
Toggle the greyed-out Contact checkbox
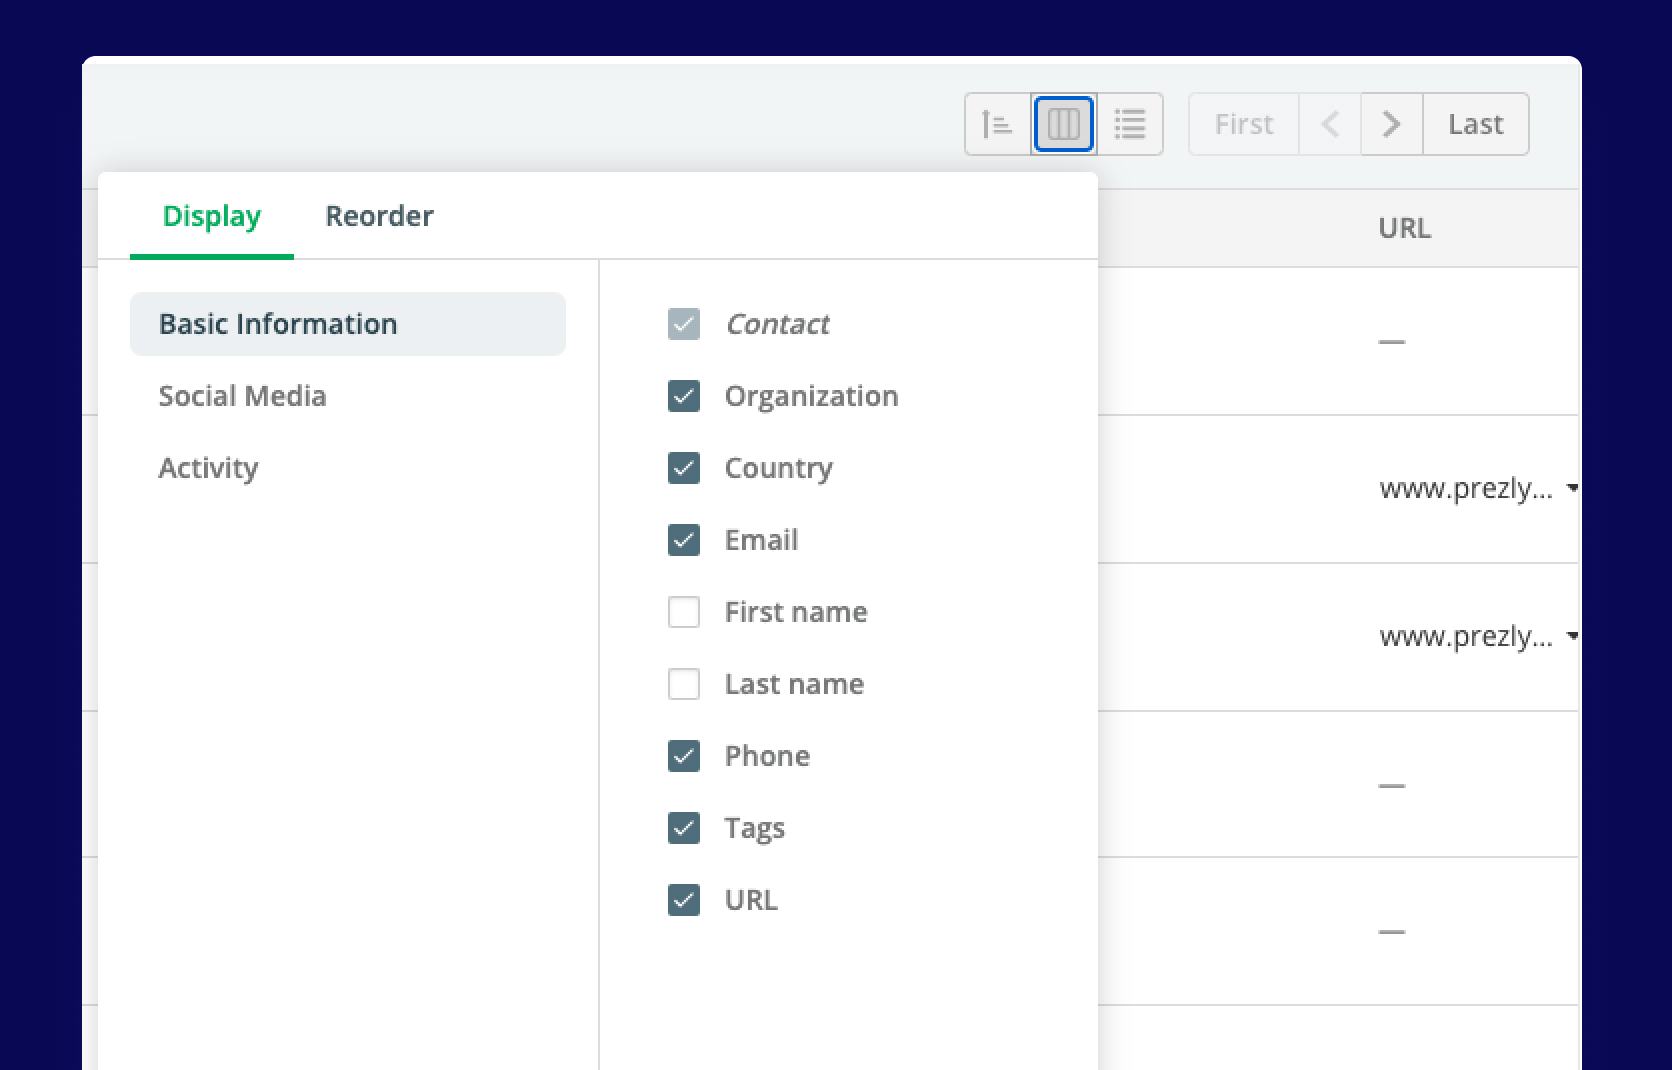click(x=684, y=324)
